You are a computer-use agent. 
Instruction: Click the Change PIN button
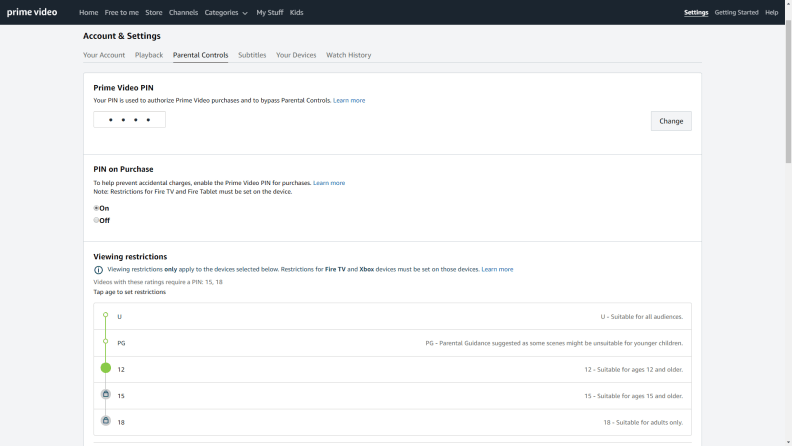click(x=671, y=121)
